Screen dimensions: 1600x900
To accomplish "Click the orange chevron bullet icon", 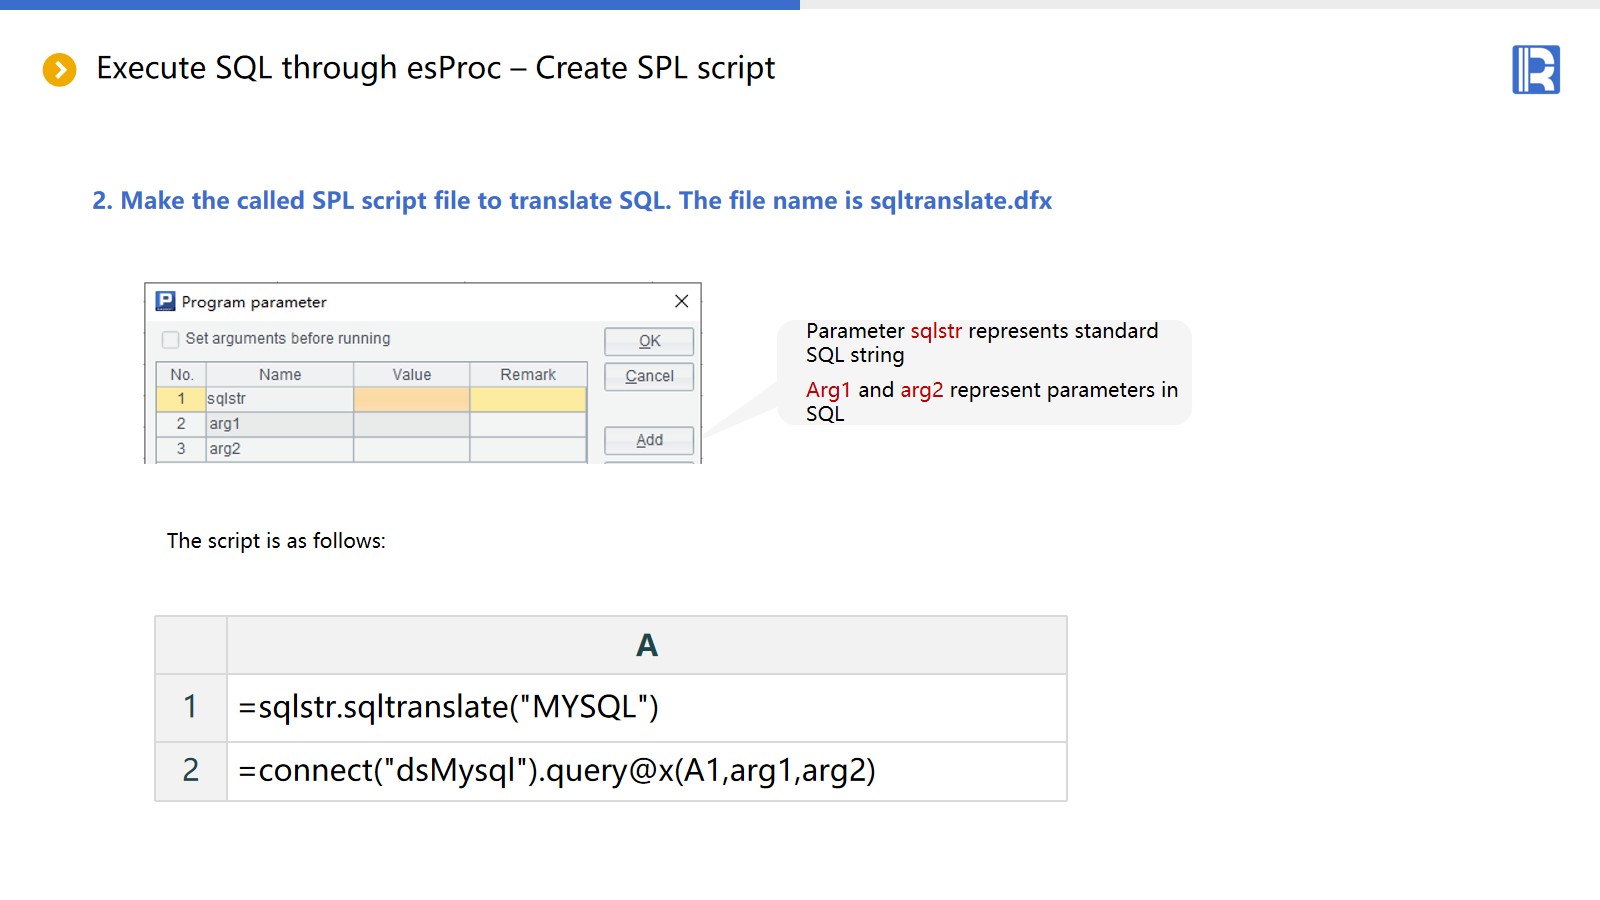I will click(60, 70).
